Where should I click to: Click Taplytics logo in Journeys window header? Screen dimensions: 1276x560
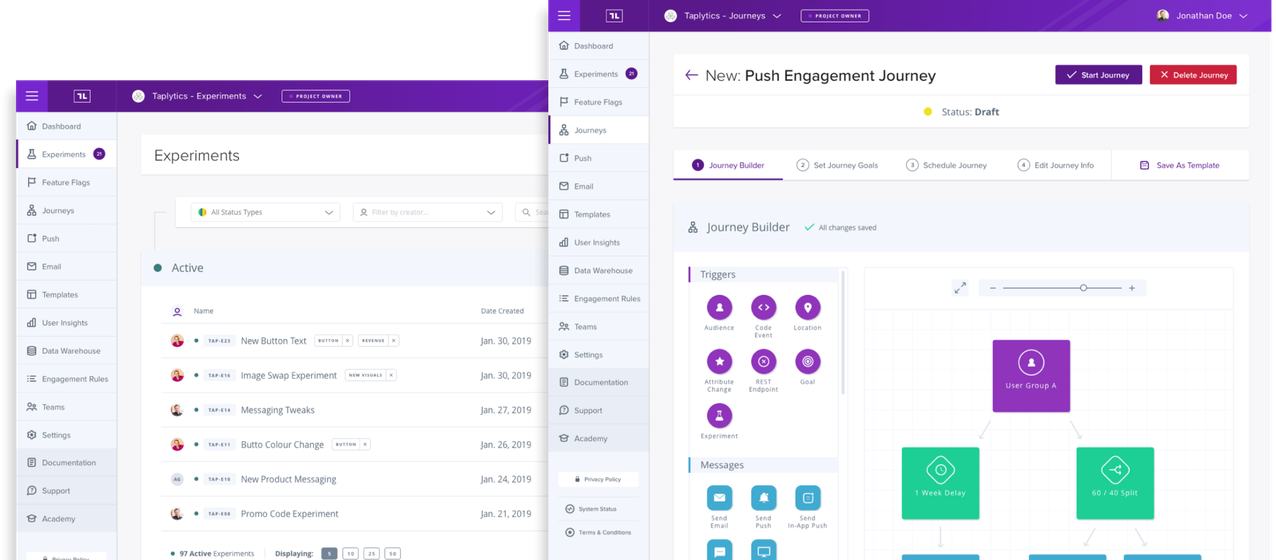(x=614, y=16)
